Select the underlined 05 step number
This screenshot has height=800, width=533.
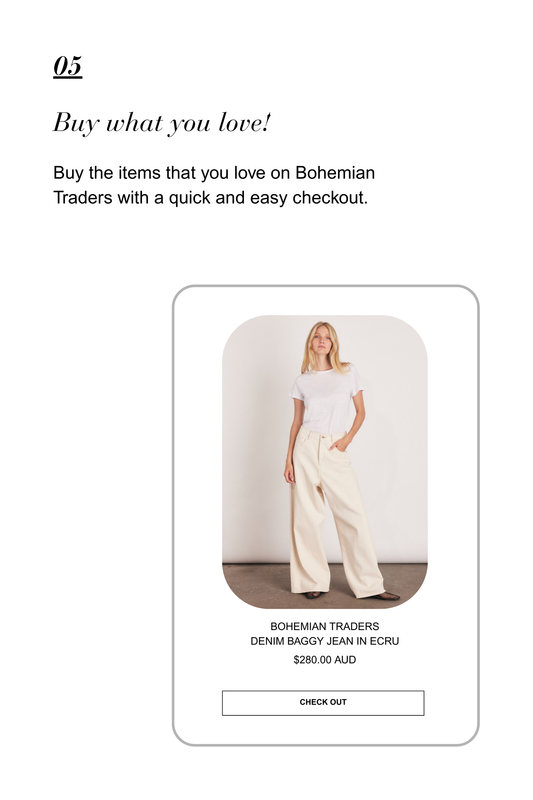pos(68,66)
